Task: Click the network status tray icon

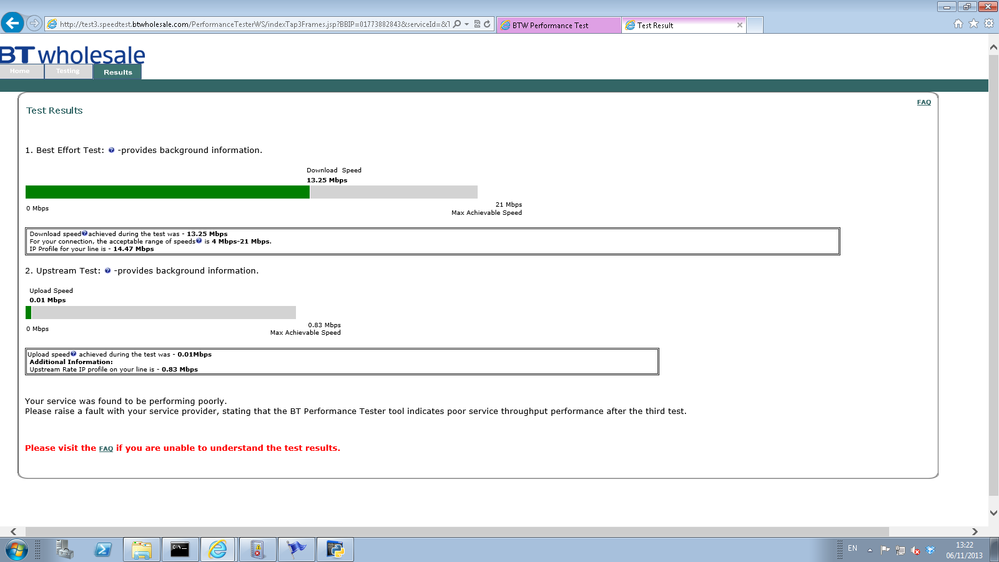Action: coord(900,550)
